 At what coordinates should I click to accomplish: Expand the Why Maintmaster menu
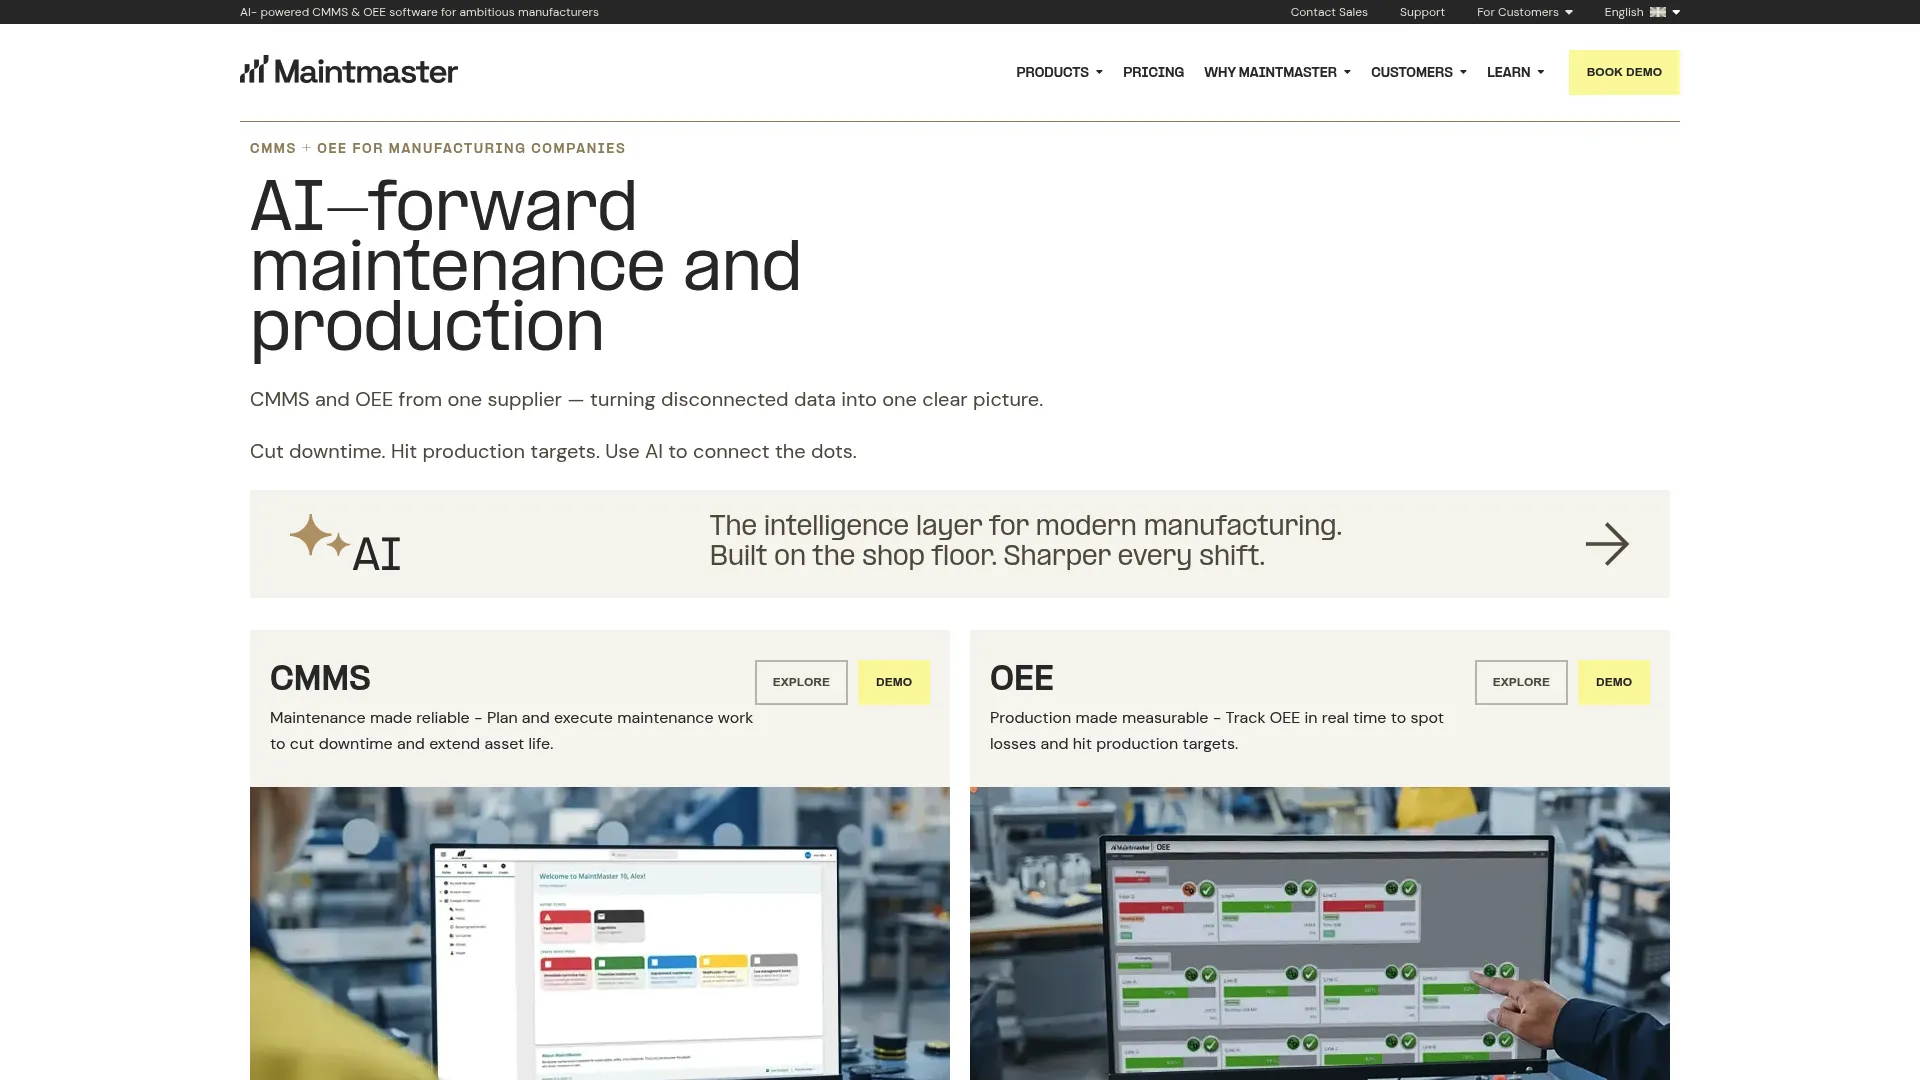1277,72
